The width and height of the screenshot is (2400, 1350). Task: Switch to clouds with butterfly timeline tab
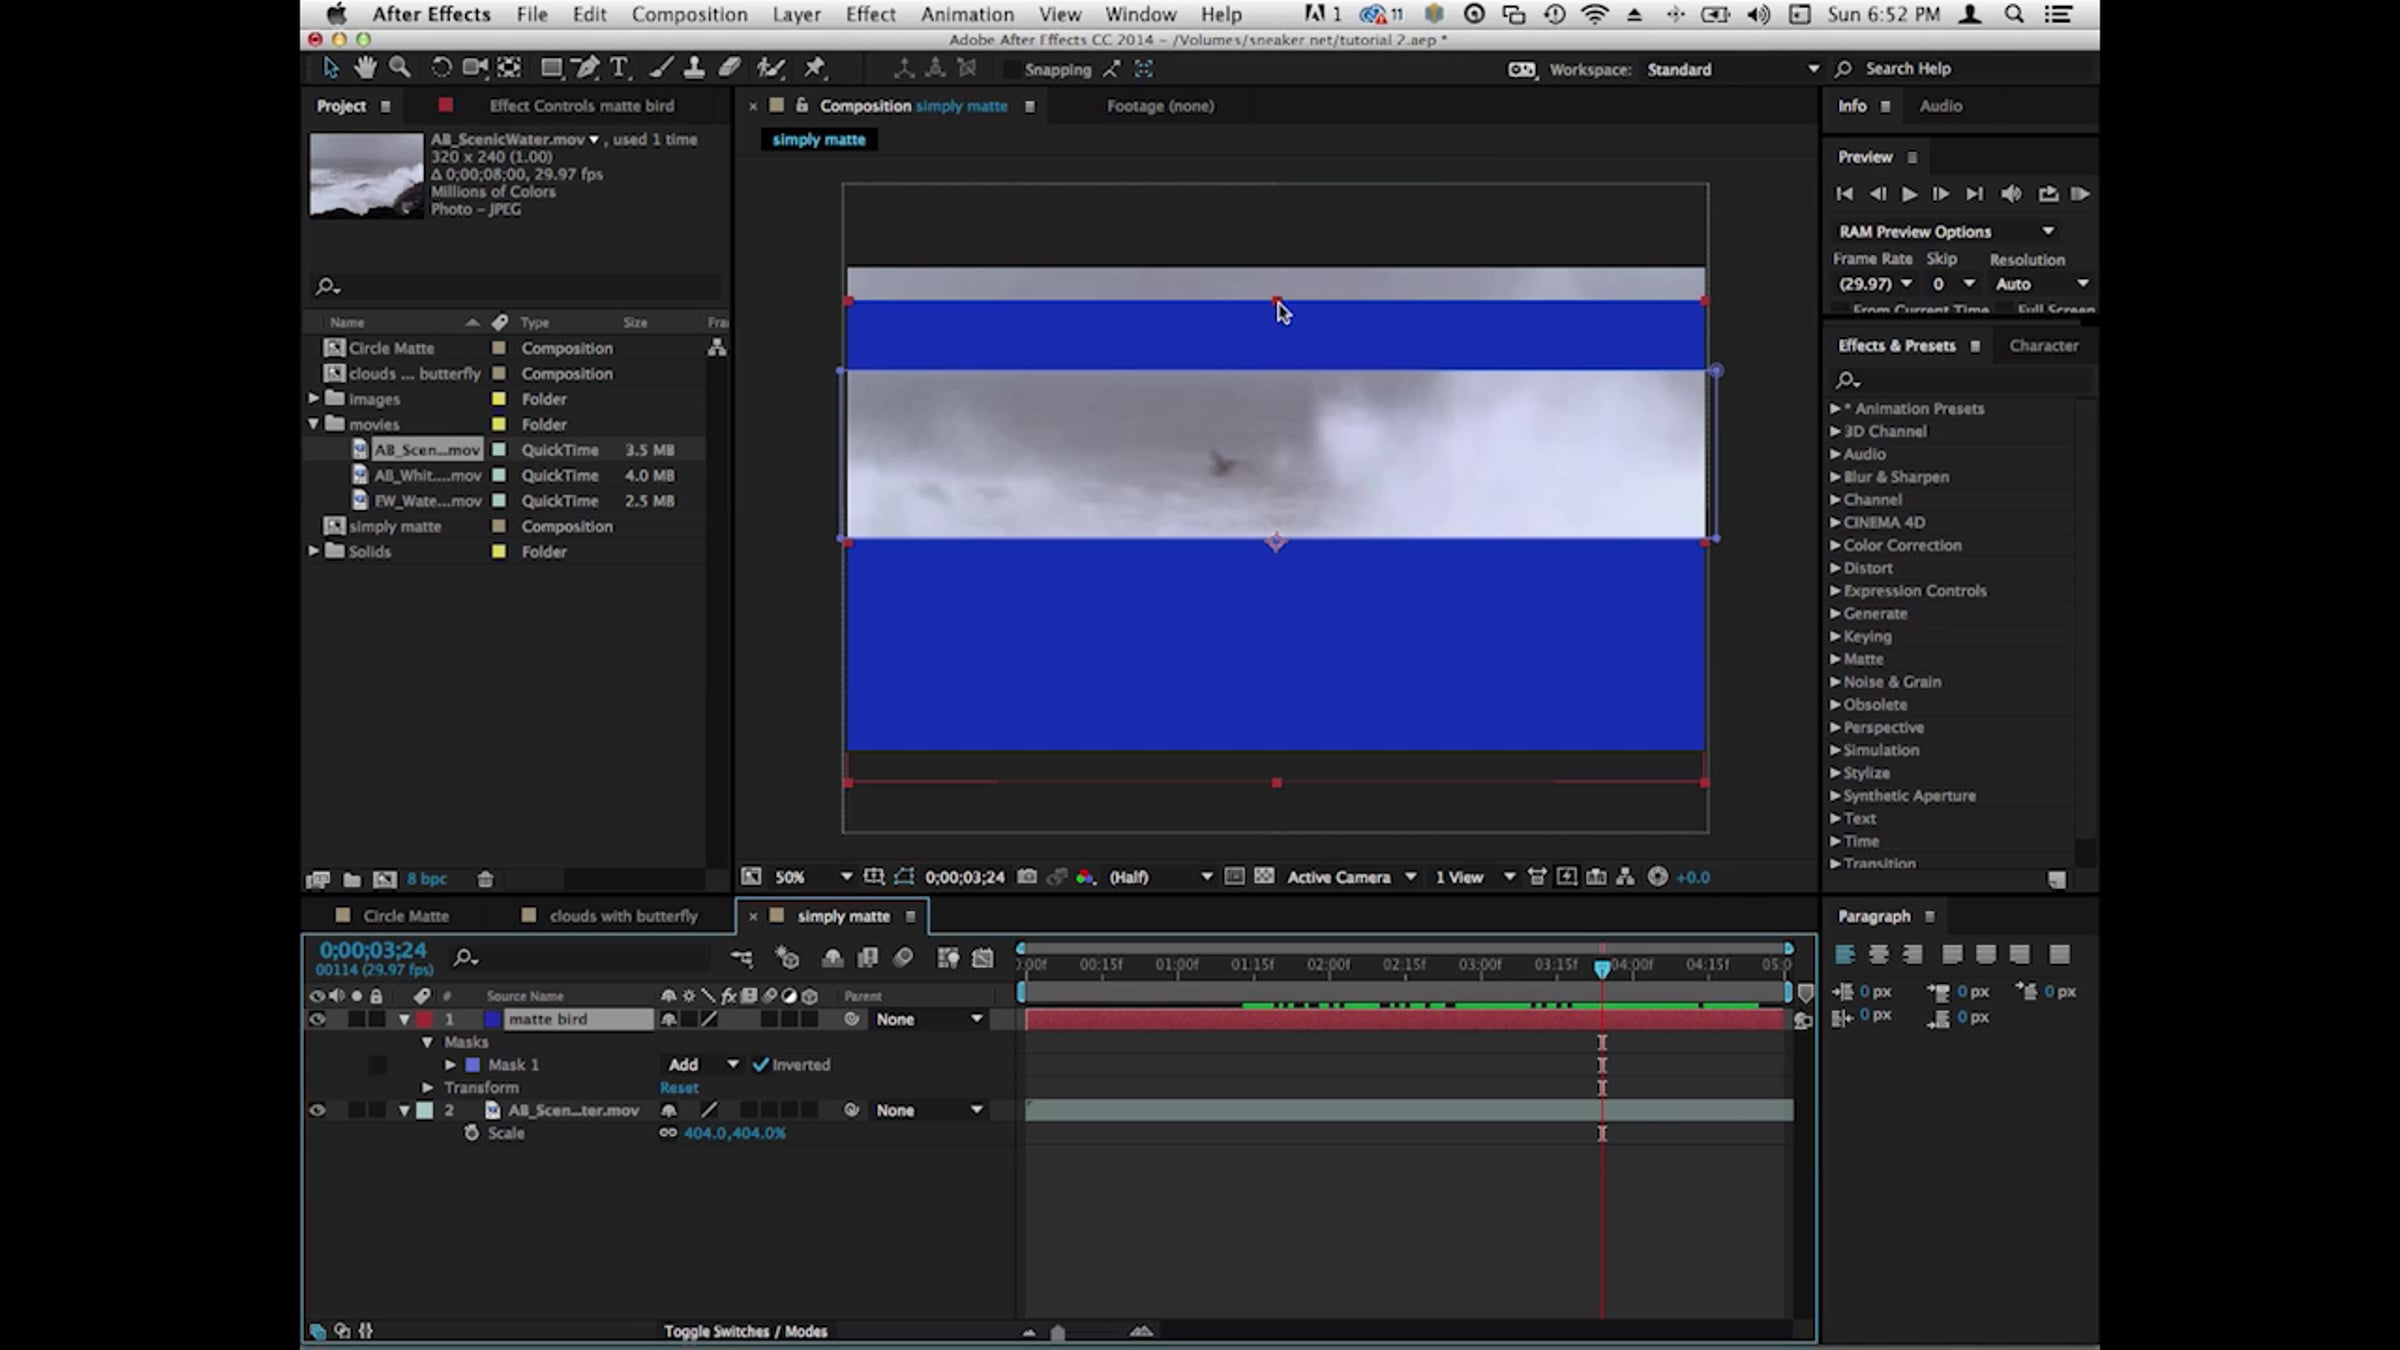point(622,916)
